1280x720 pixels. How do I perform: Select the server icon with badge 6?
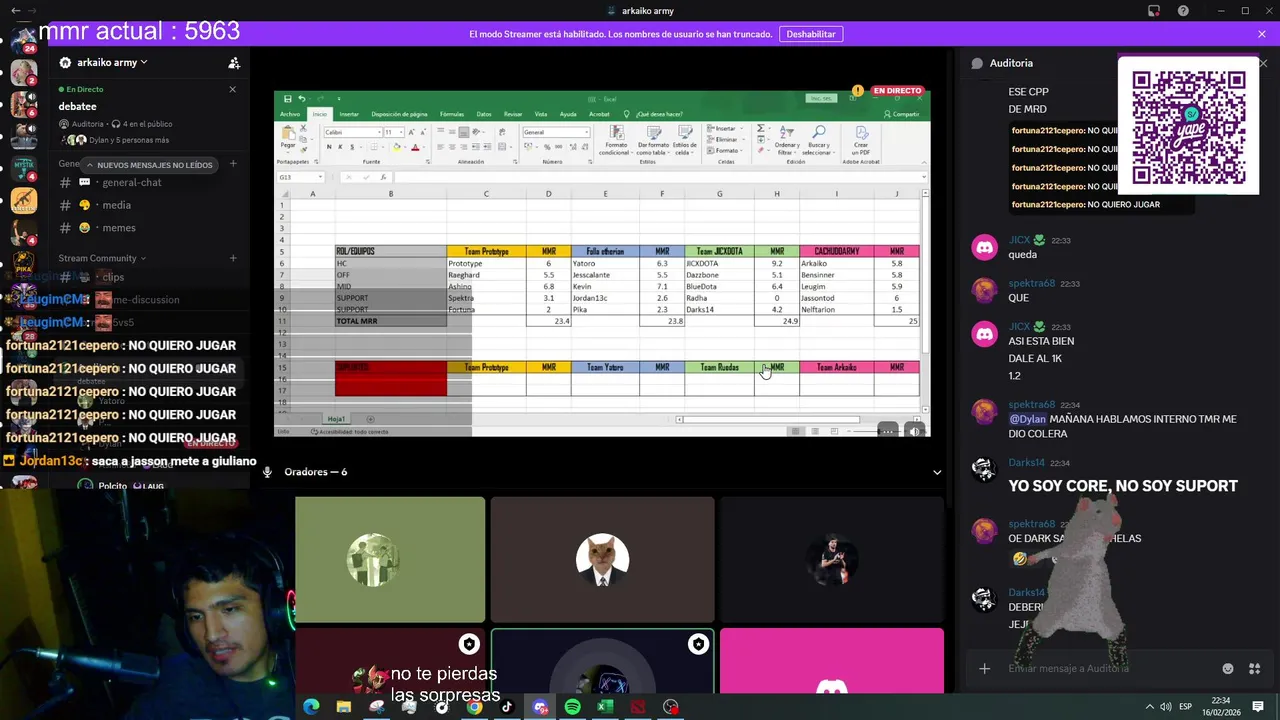tap(23, 105)
